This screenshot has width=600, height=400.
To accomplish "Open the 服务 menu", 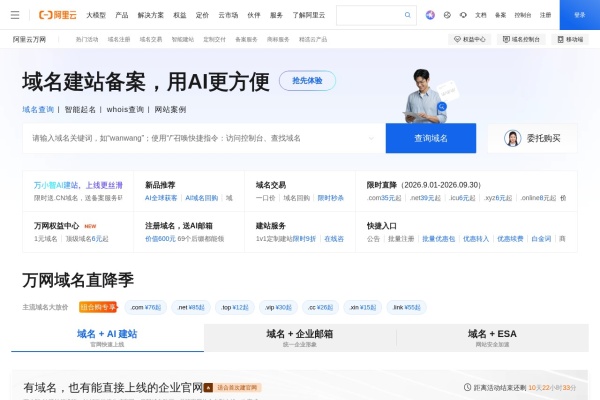I will pyautogui.click(x=276, y=15).
